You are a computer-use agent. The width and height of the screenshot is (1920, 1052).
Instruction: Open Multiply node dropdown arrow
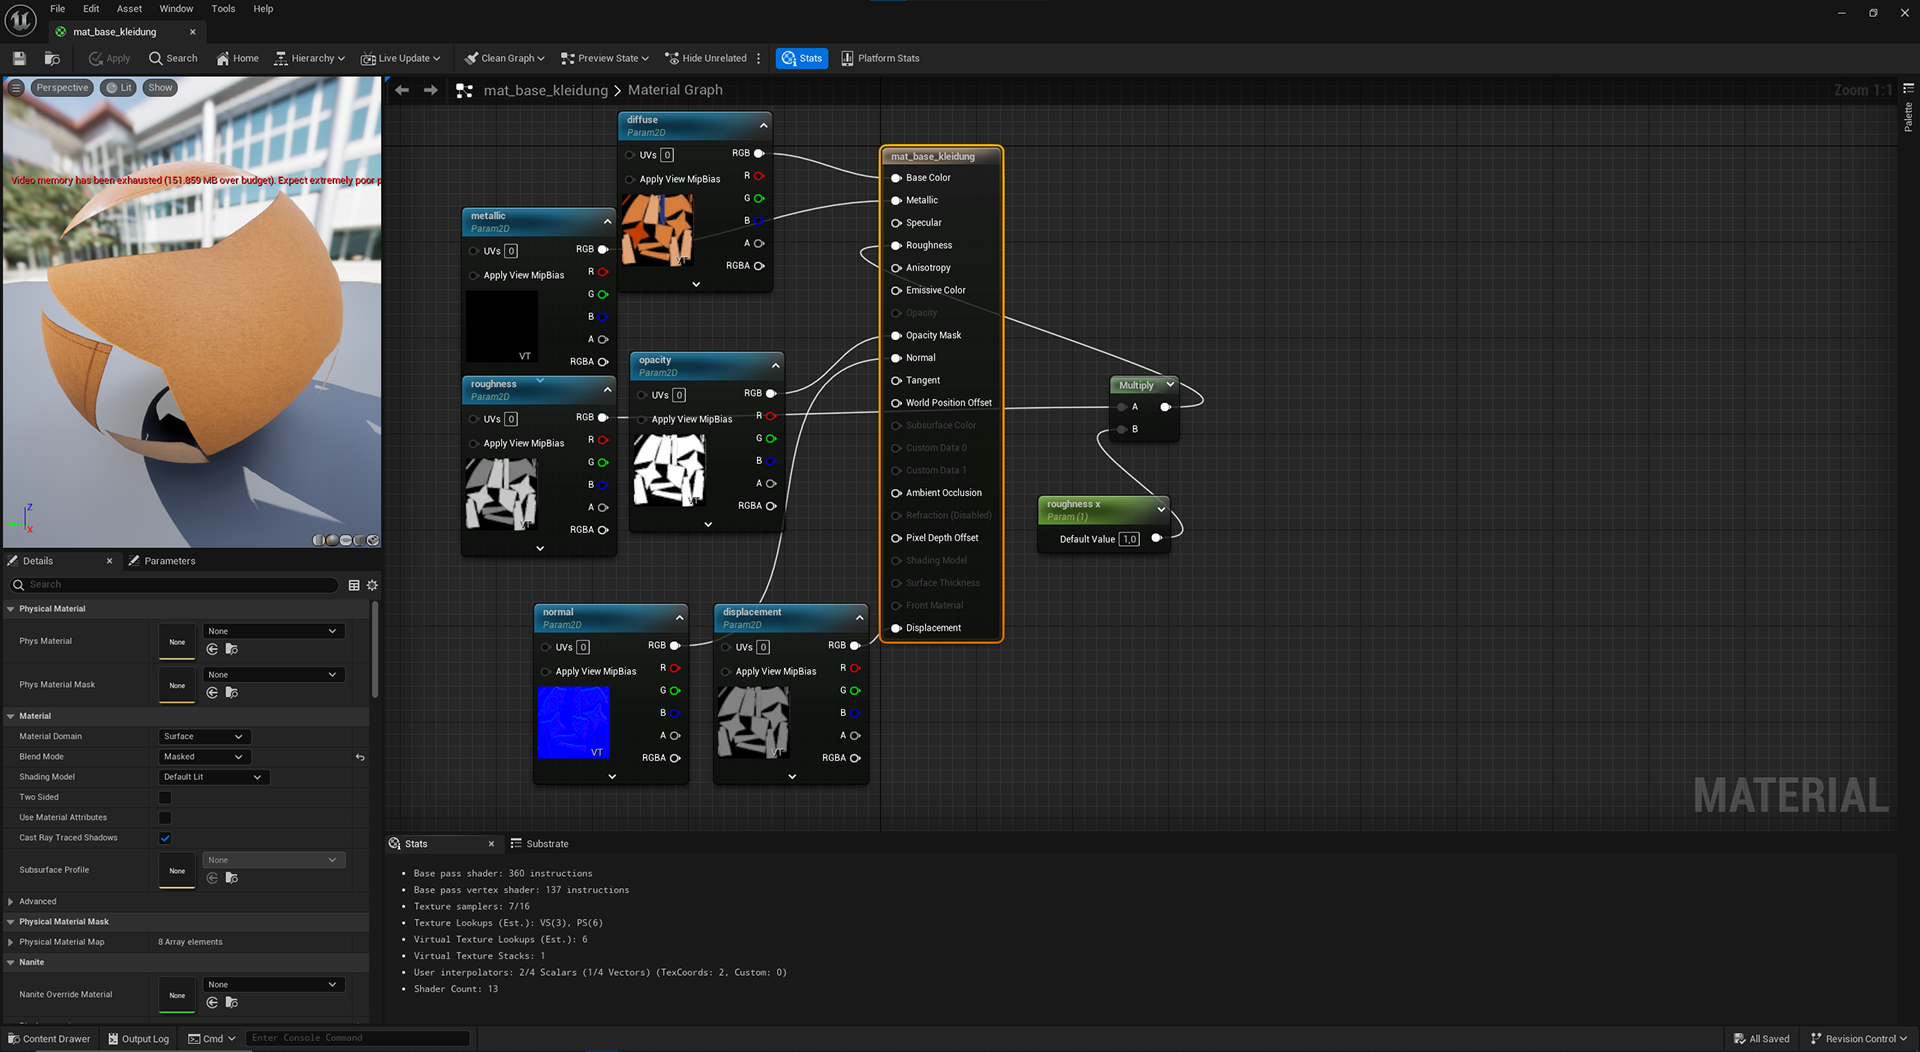click(x=1170, y=385)
